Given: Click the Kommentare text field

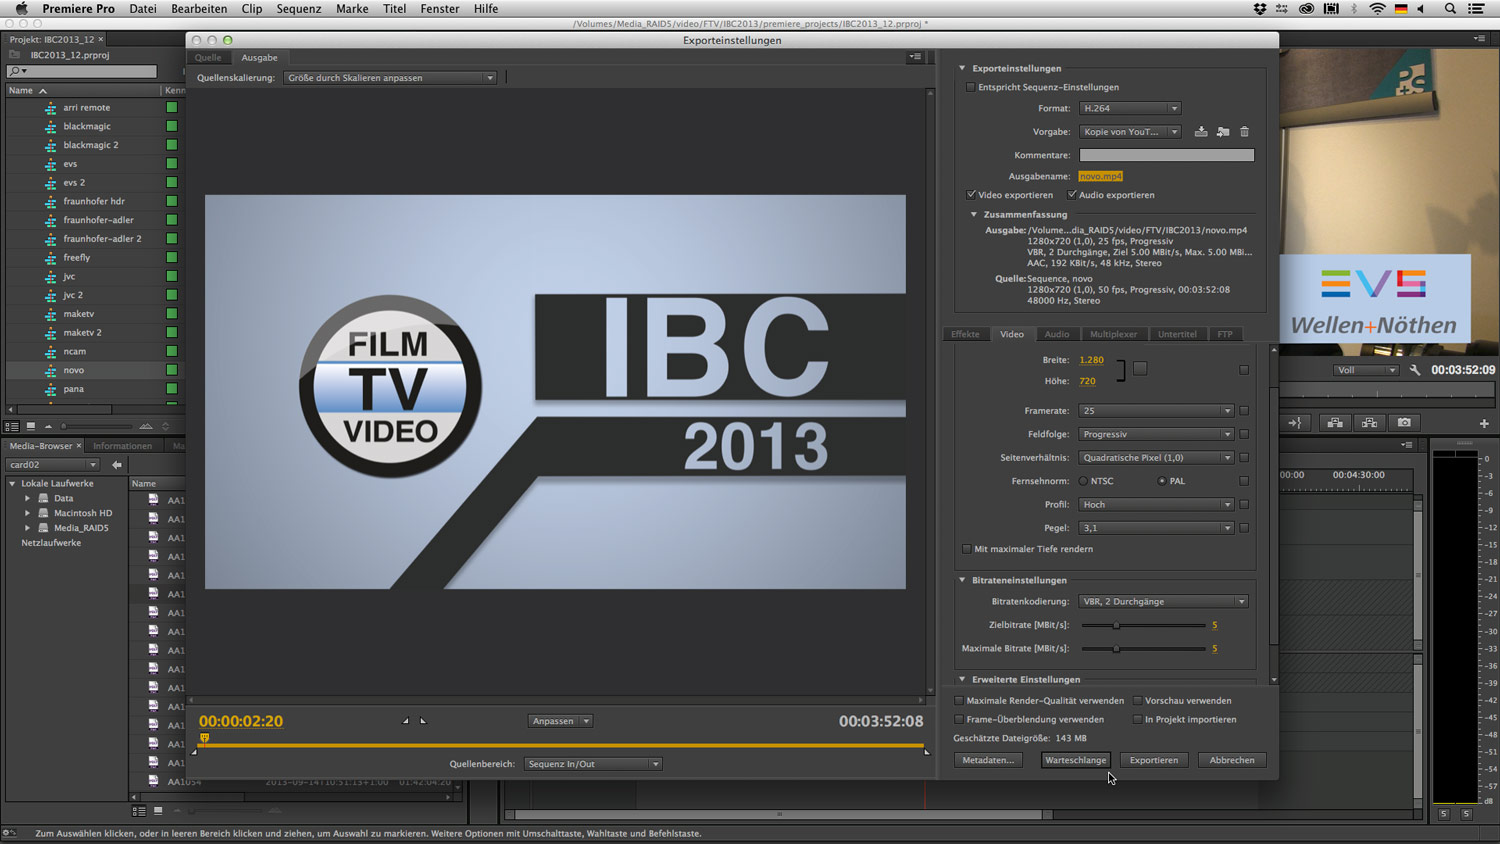Looking at the screenshot, I should 1166,155.
